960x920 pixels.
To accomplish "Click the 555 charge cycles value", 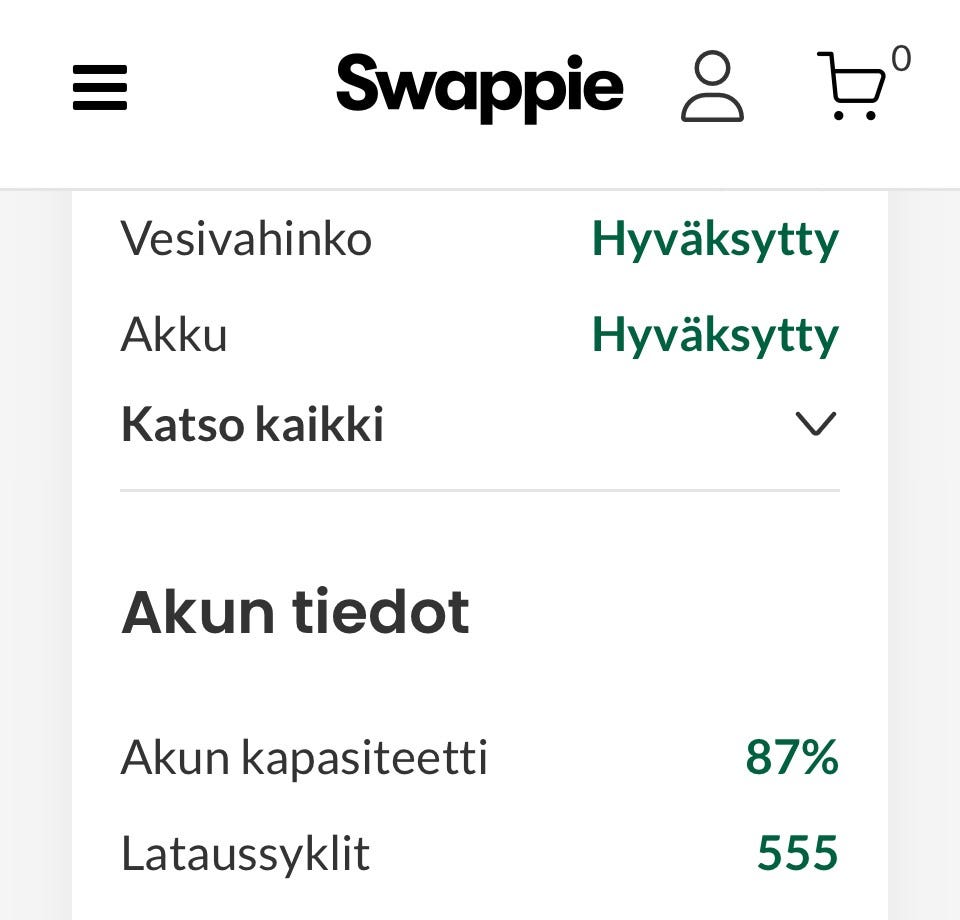I will point(797,853).
